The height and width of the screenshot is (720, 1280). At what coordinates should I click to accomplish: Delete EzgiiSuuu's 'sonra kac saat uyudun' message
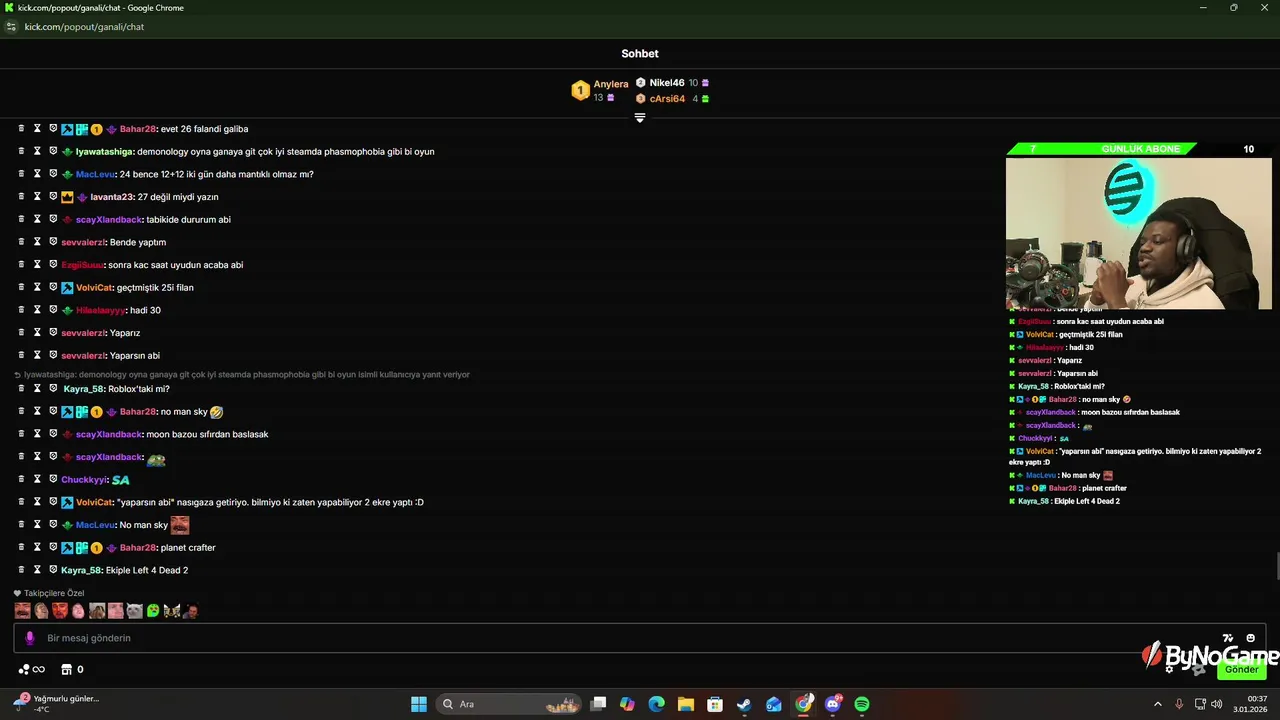[x=21, y=265]
